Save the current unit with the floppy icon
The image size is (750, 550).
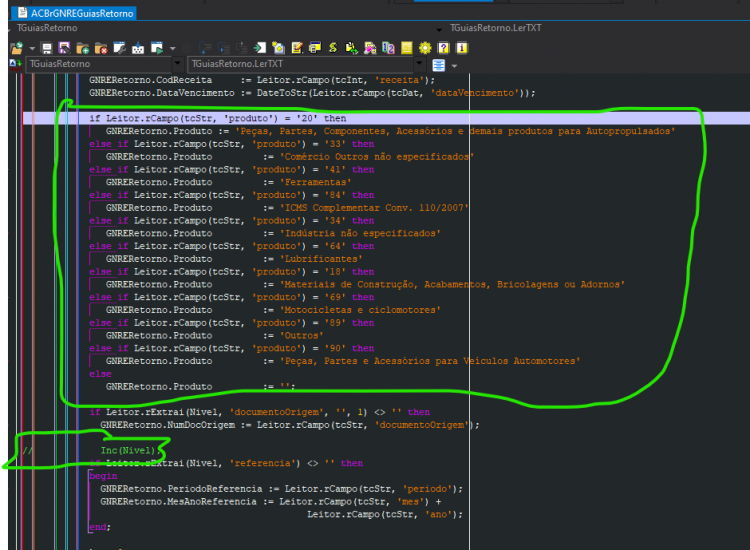click(47, 48)
